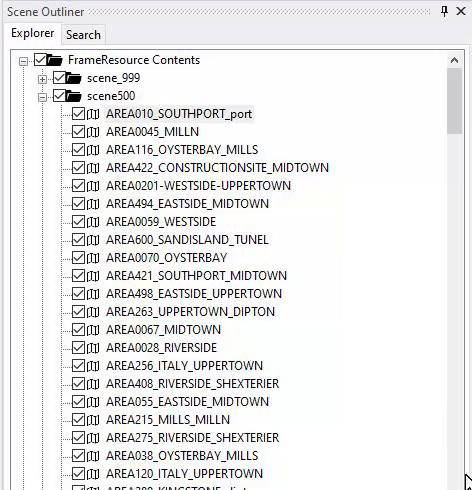The width and height of the screenshot is (472, 490).
Task: Select the AREA263_UPPERTOWN_DIPTON row
Action: [x=190, y=312]
